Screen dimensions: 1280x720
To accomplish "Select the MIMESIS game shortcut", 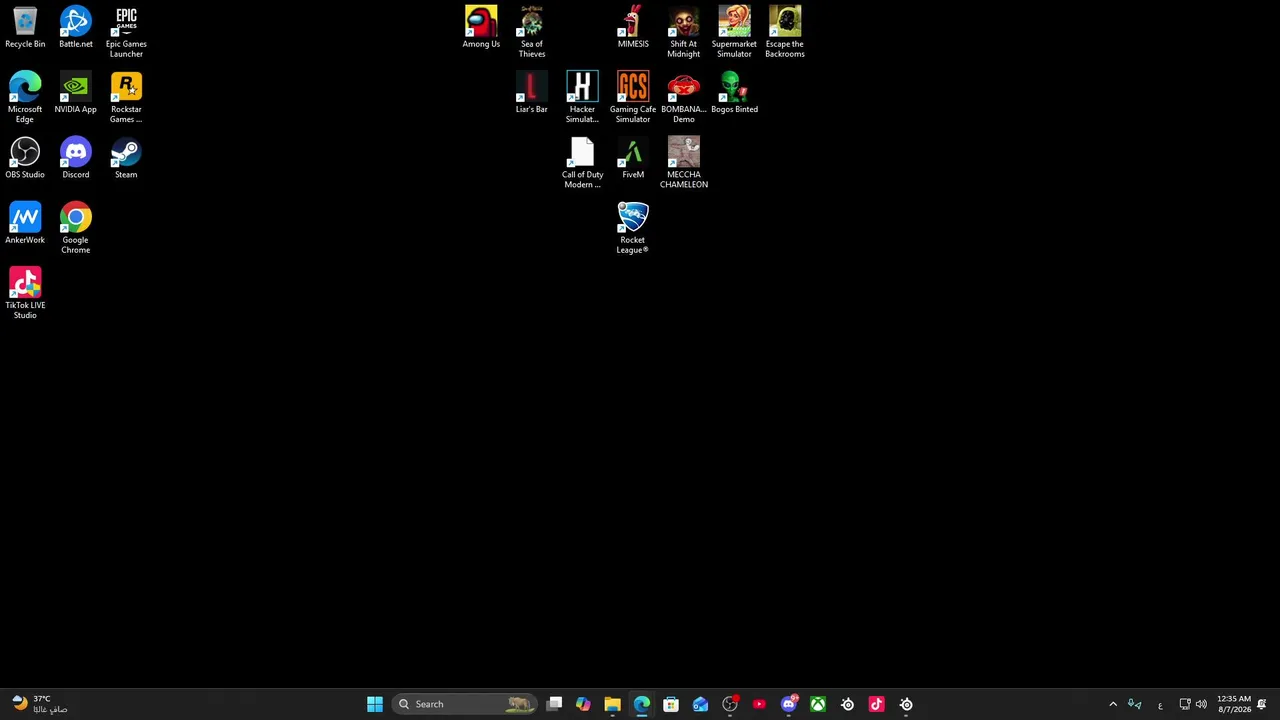I will [633, 28].
